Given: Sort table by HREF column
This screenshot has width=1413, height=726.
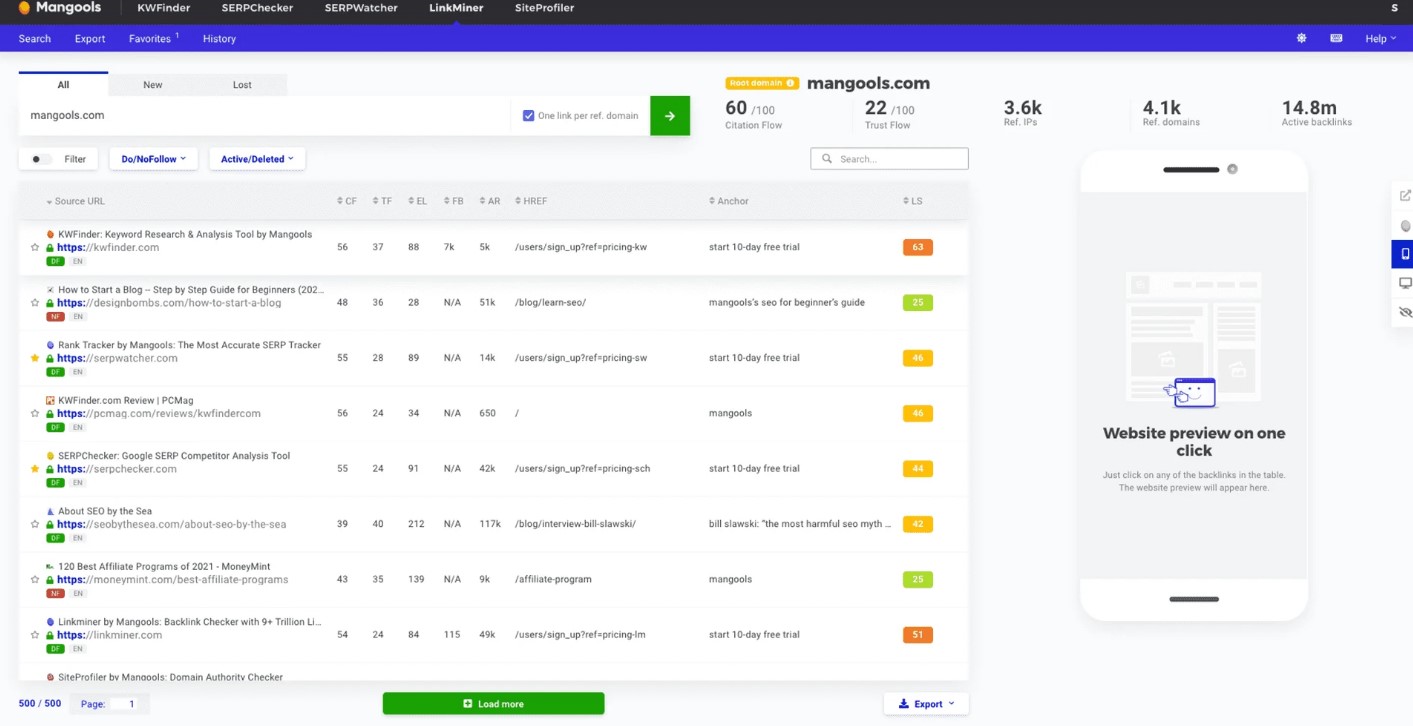Looking at the screenshot, I should point(531,201).
